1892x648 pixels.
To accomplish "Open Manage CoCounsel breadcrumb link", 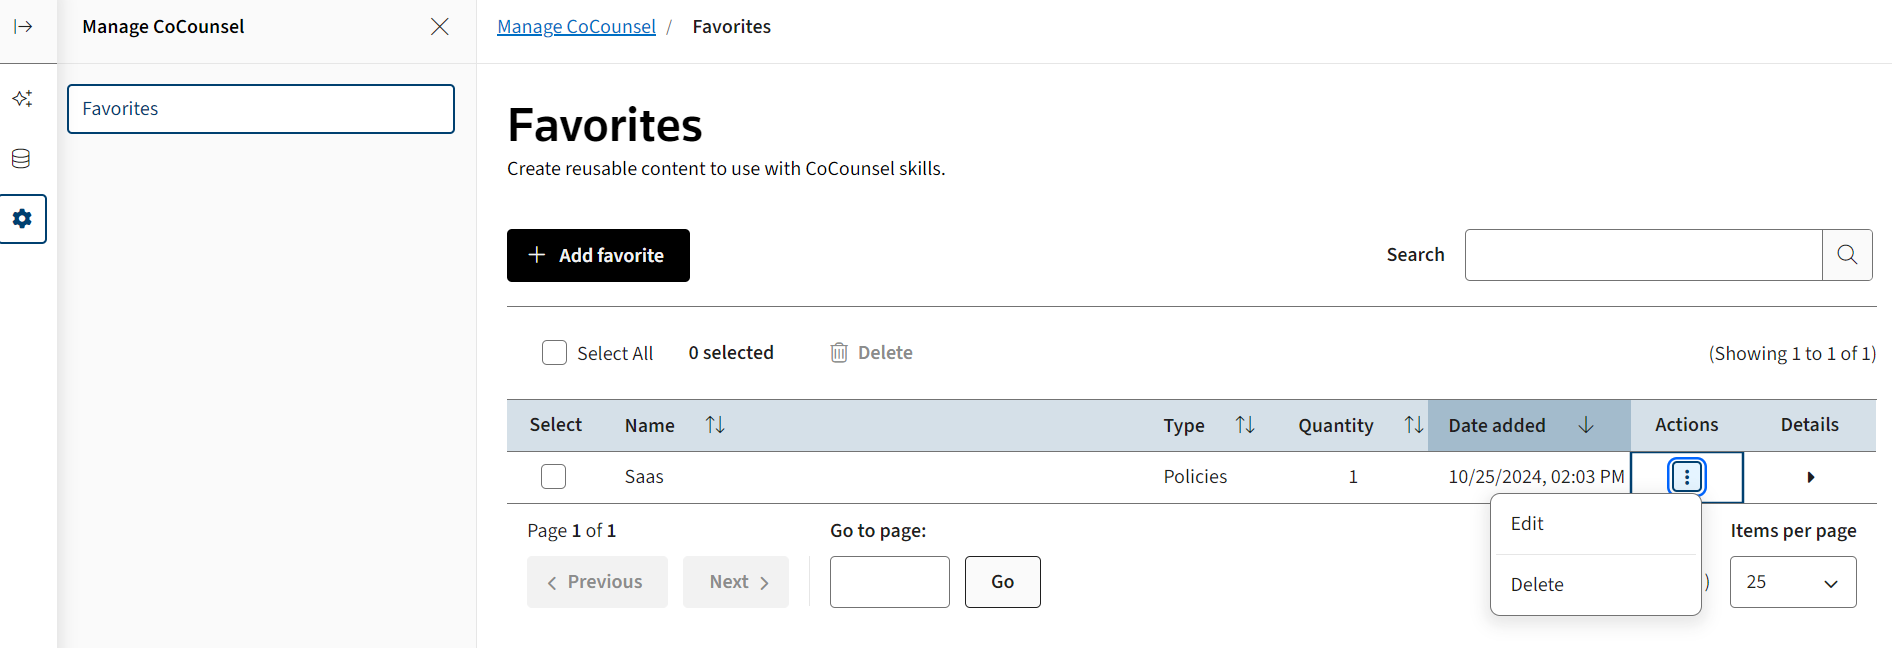I will [576, 27].
